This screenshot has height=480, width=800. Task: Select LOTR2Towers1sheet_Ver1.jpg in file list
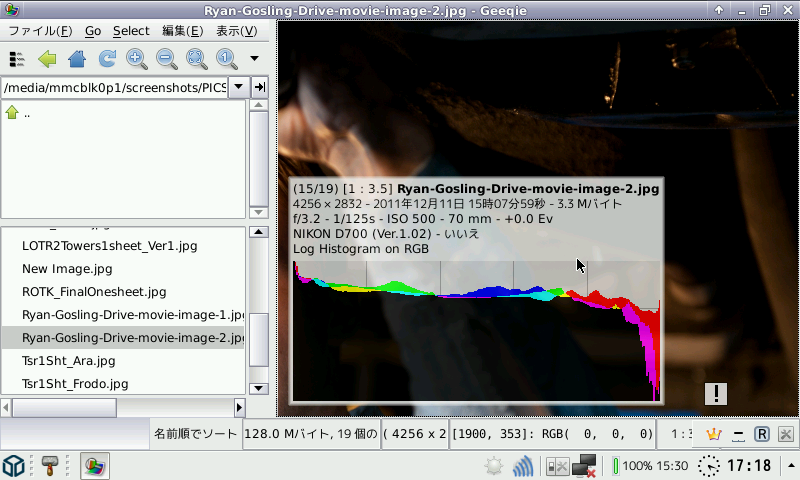[123, 246]
